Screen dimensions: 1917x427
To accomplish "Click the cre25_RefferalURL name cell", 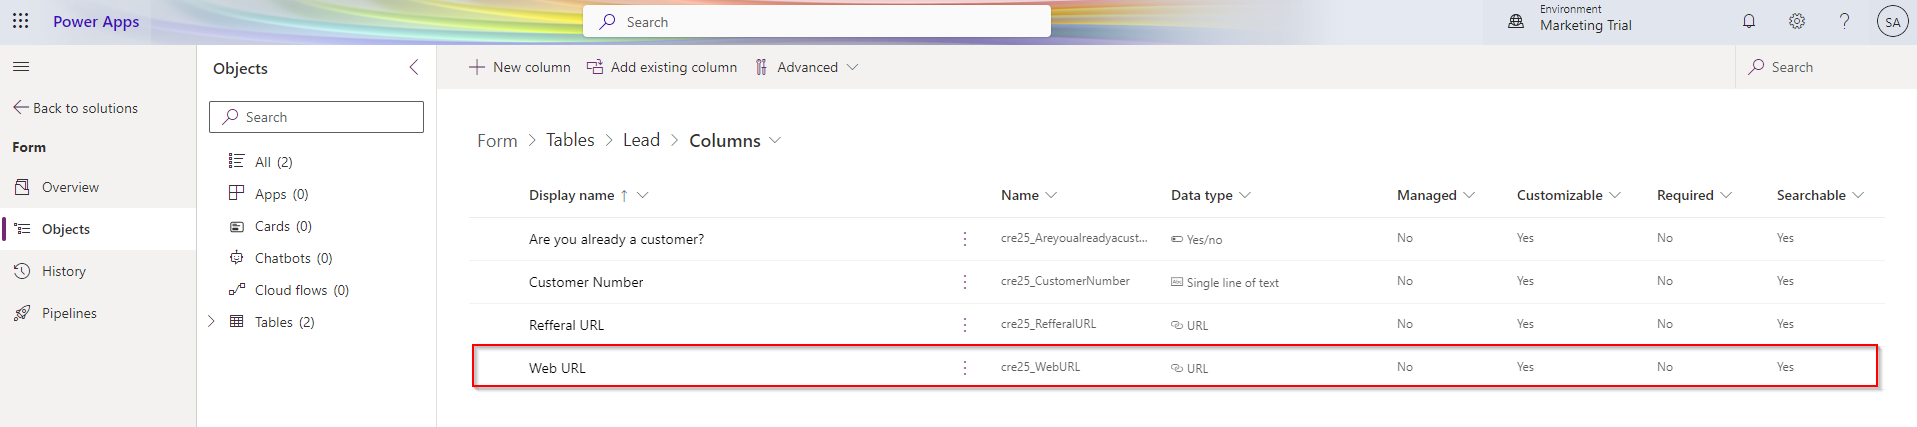I will point(1048,324).
